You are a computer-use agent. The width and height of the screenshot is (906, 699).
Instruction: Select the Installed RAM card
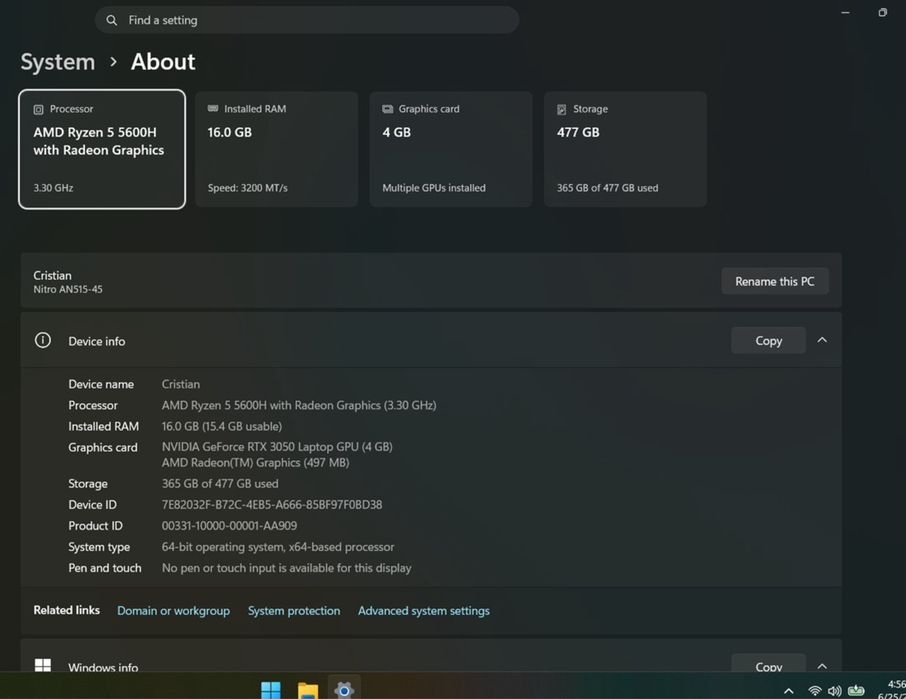pos(277,149)
